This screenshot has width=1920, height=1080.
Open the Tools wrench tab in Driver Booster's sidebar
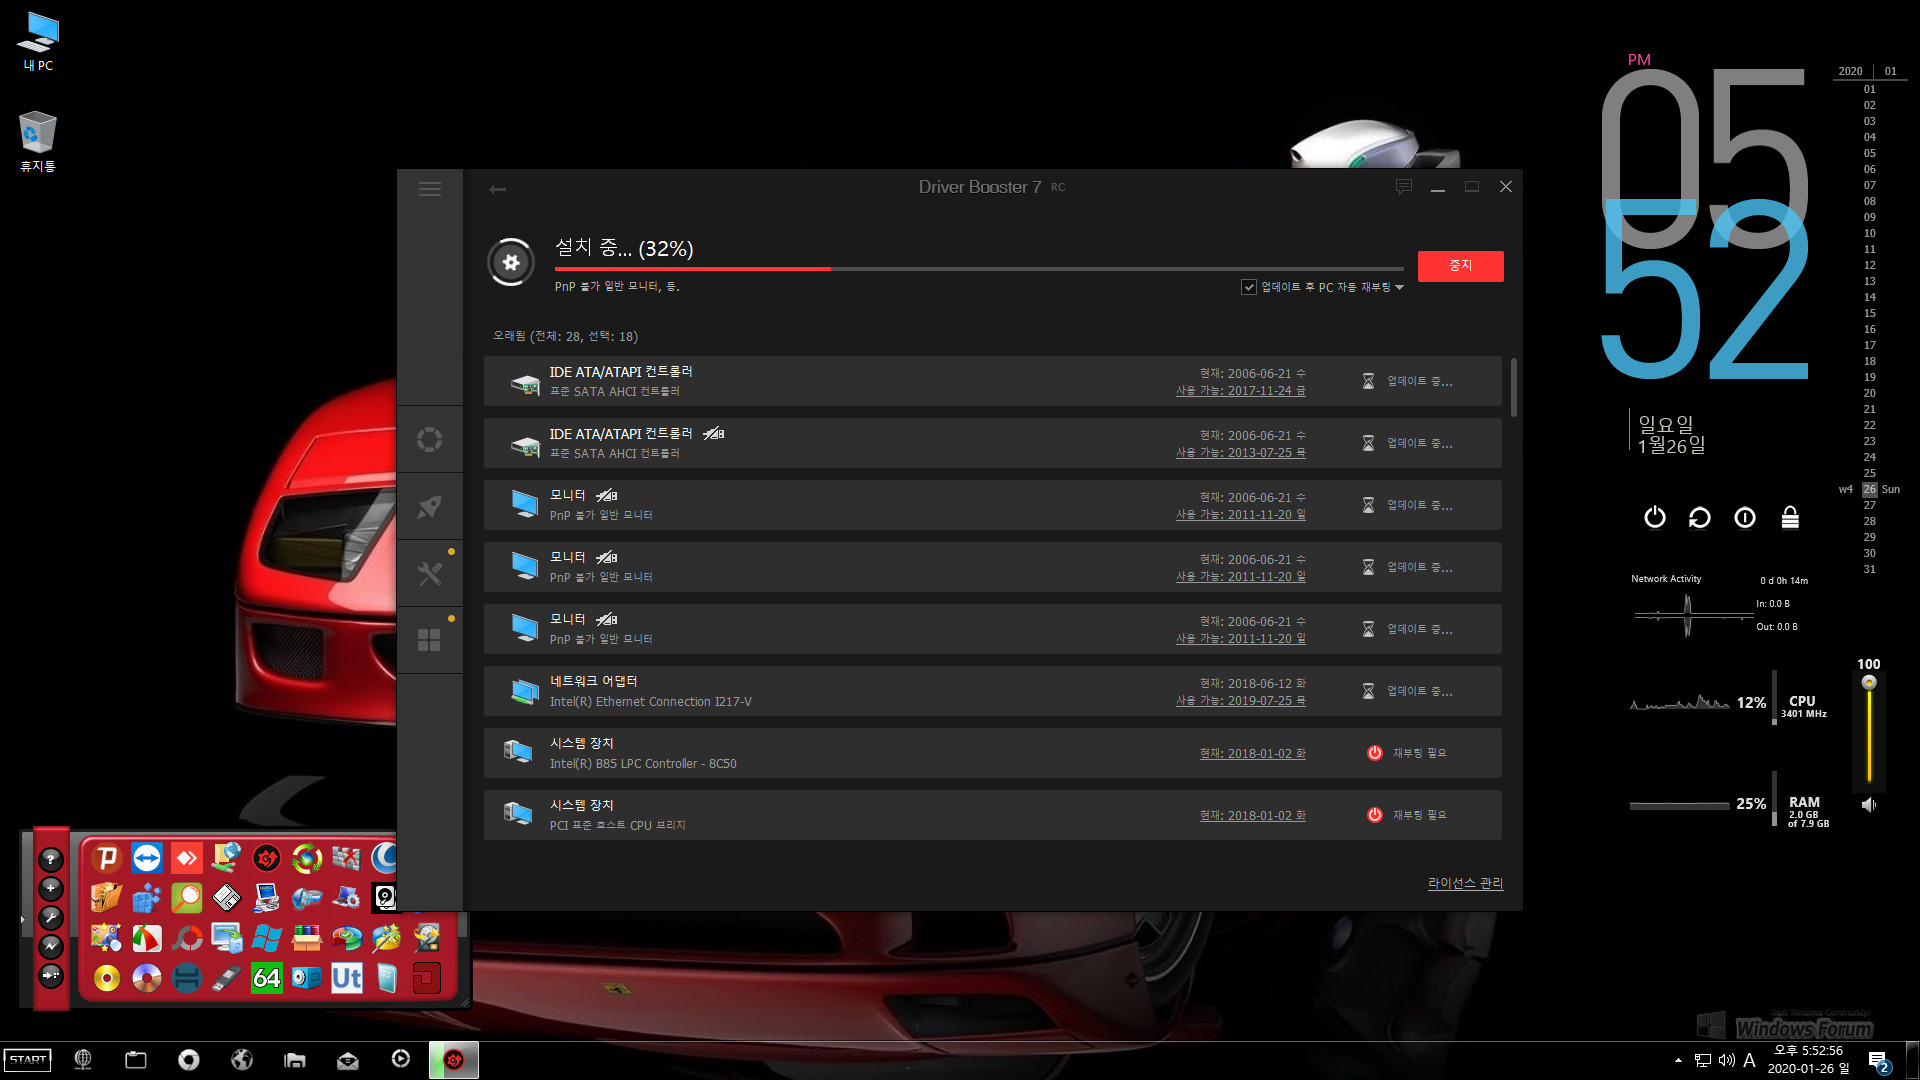point(430,574)
